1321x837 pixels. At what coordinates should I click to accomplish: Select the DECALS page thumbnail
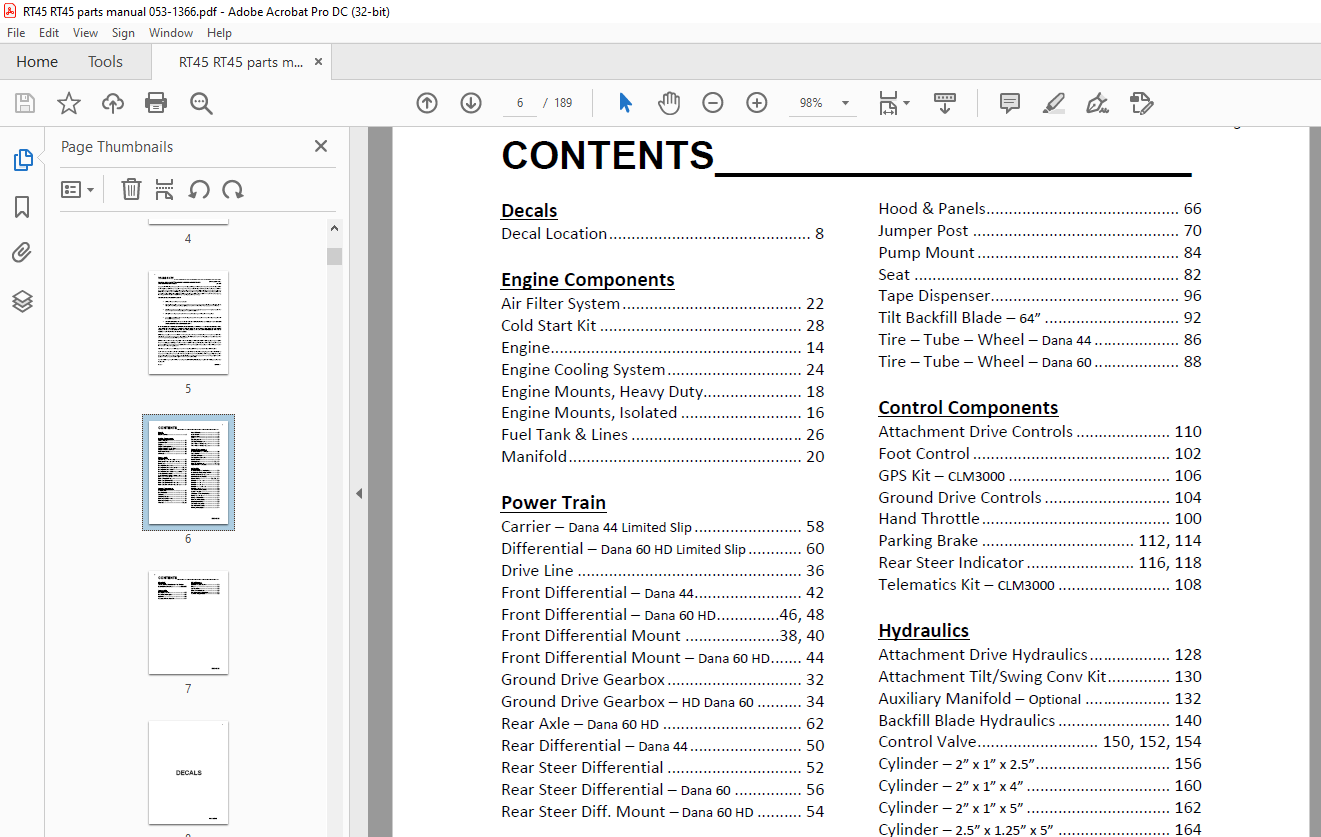pos(188,772)
